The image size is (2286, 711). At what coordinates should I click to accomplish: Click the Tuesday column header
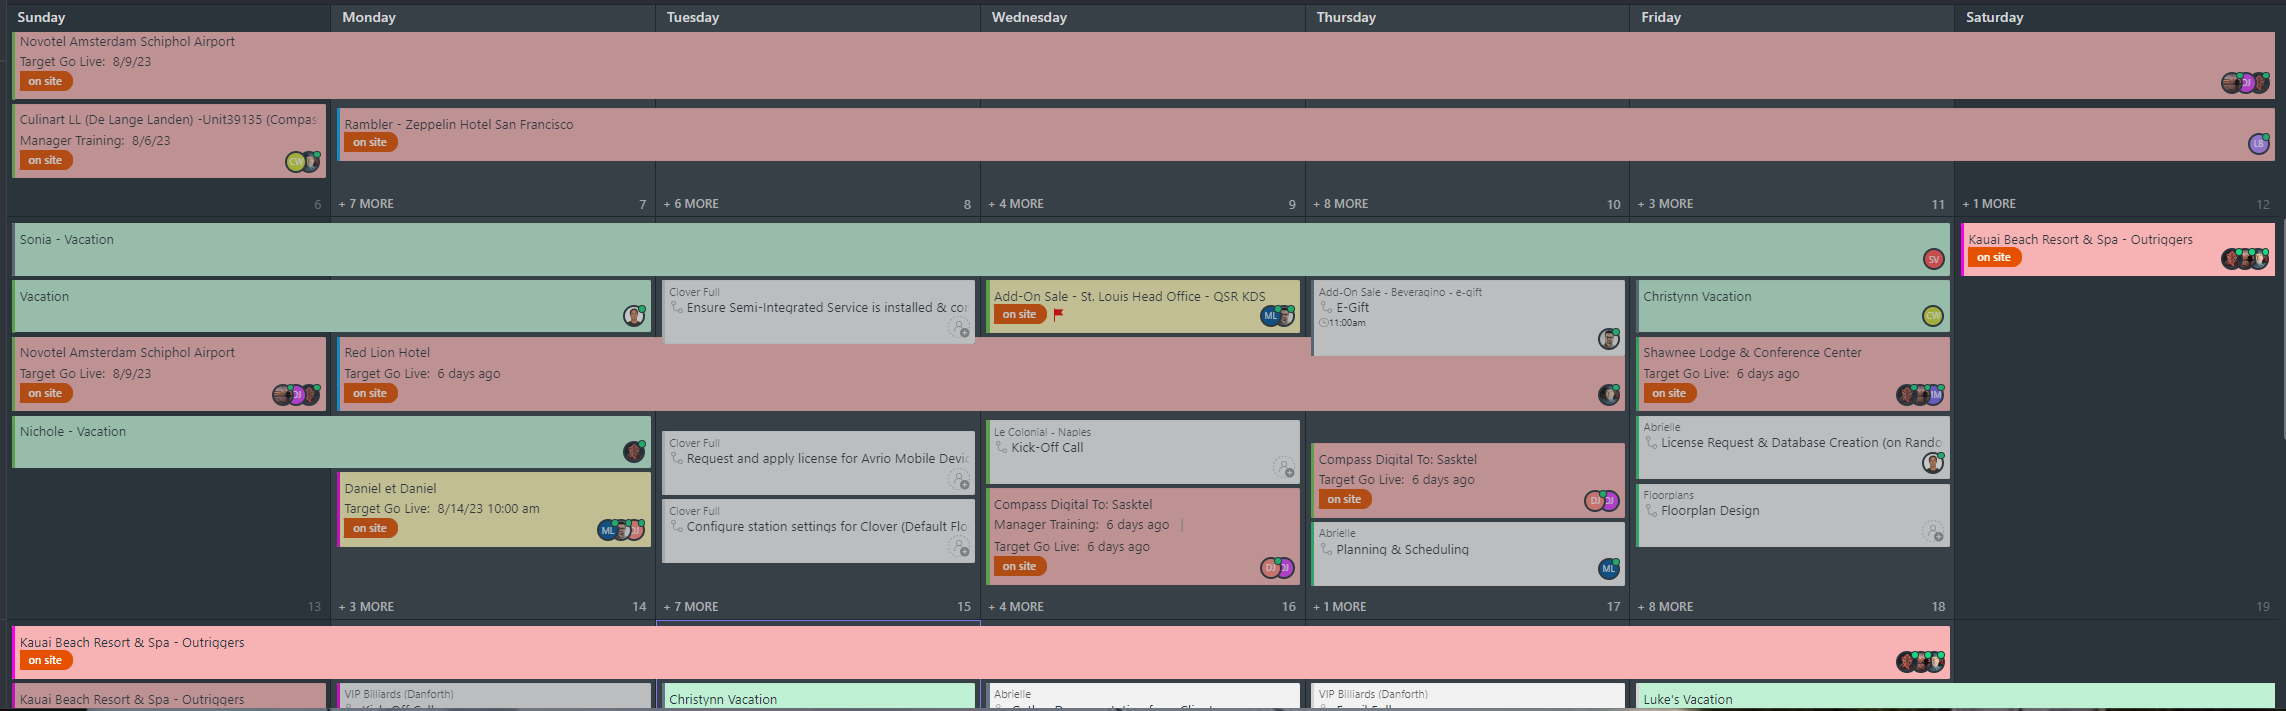(x=693, y=17)
